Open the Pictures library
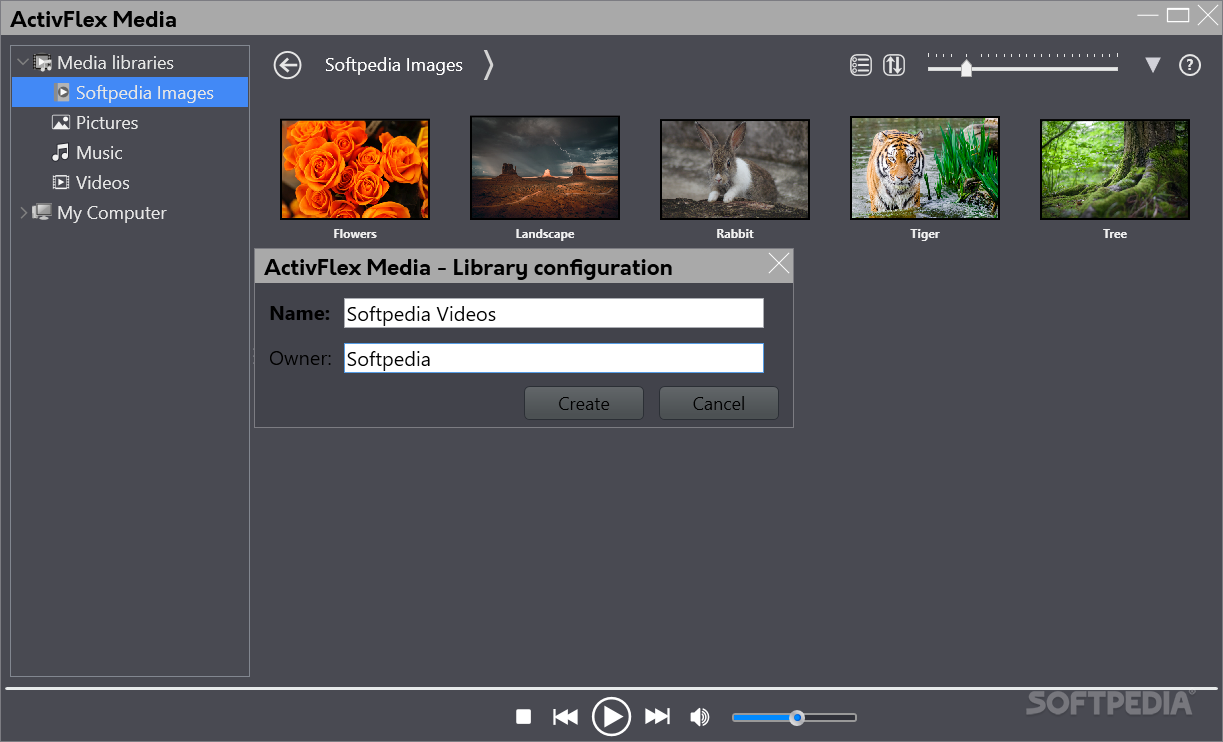Viewport: 1223px width, 742px height. (x=107, y=122)
